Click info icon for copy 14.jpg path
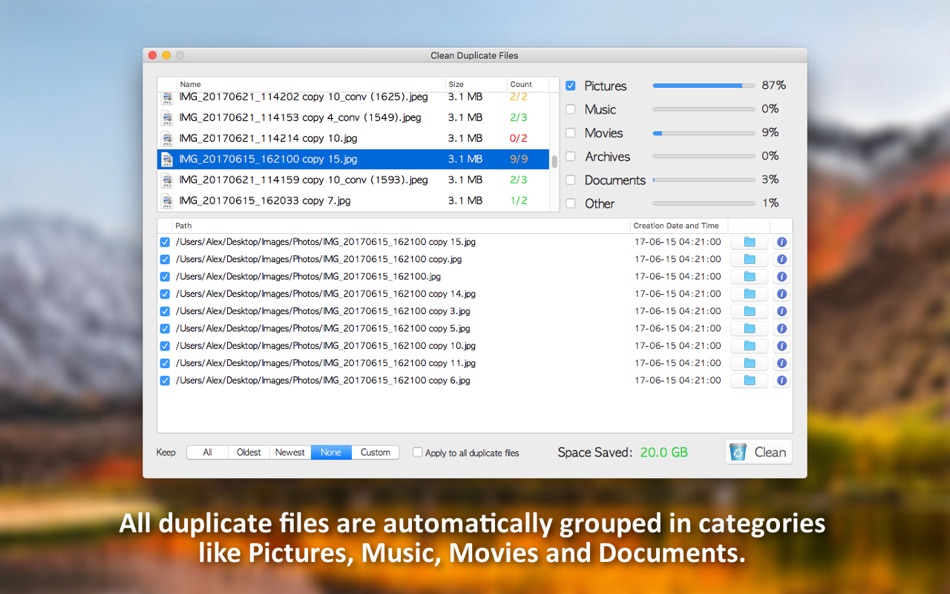This screenshot has width=950, height=594. point(782,294)
